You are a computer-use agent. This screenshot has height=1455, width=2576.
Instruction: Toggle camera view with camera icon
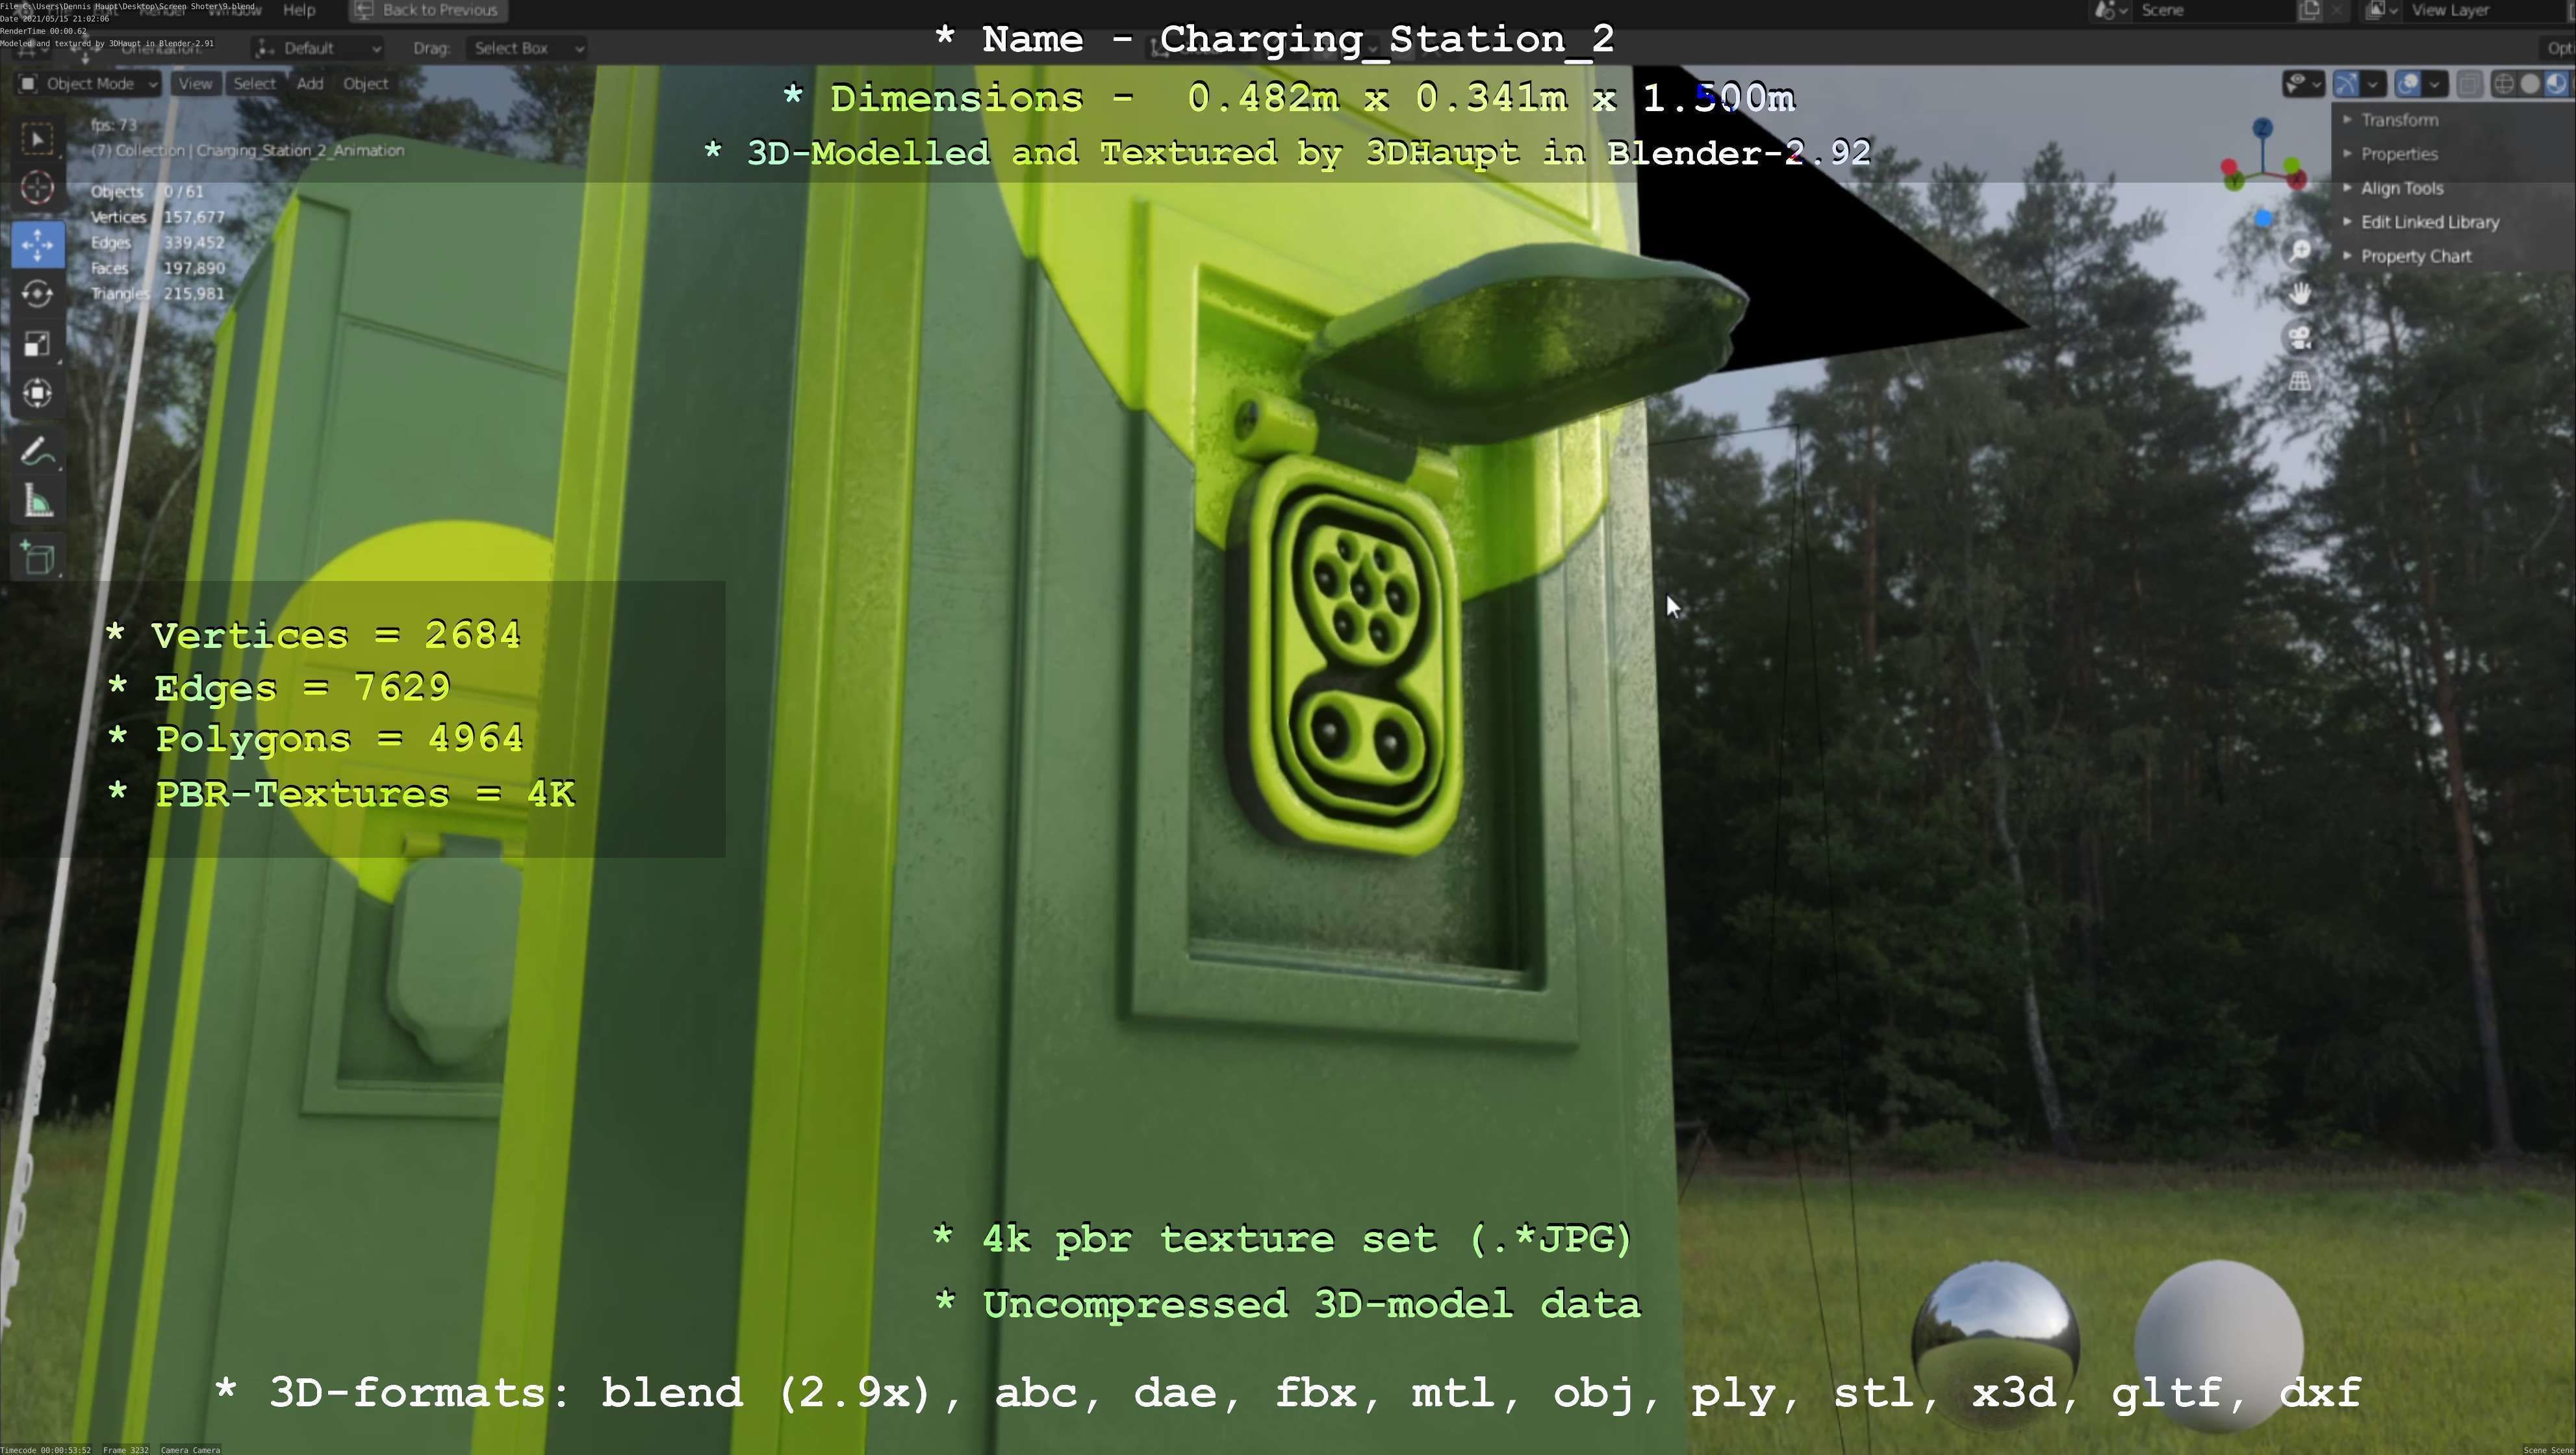click(x=2300, y=338)
